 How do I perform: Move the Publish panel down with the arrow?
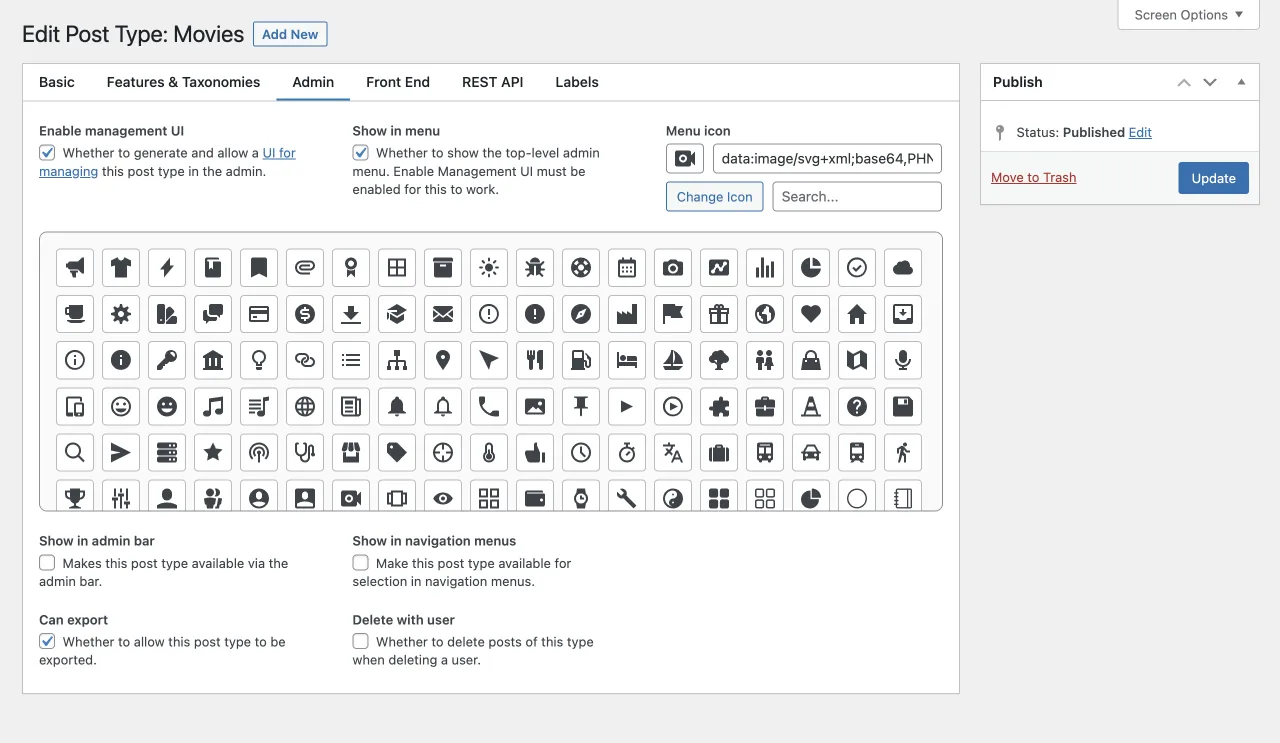1210,82
